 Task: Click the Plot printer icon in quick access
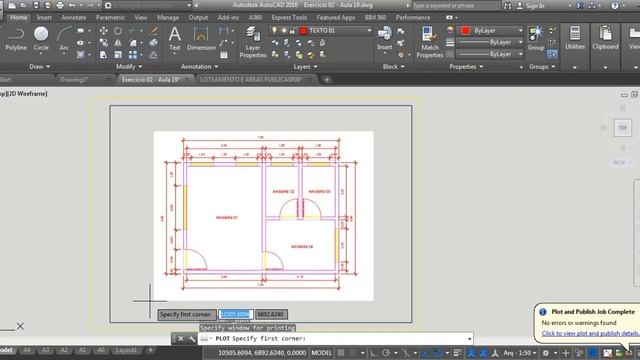point(60,5)
